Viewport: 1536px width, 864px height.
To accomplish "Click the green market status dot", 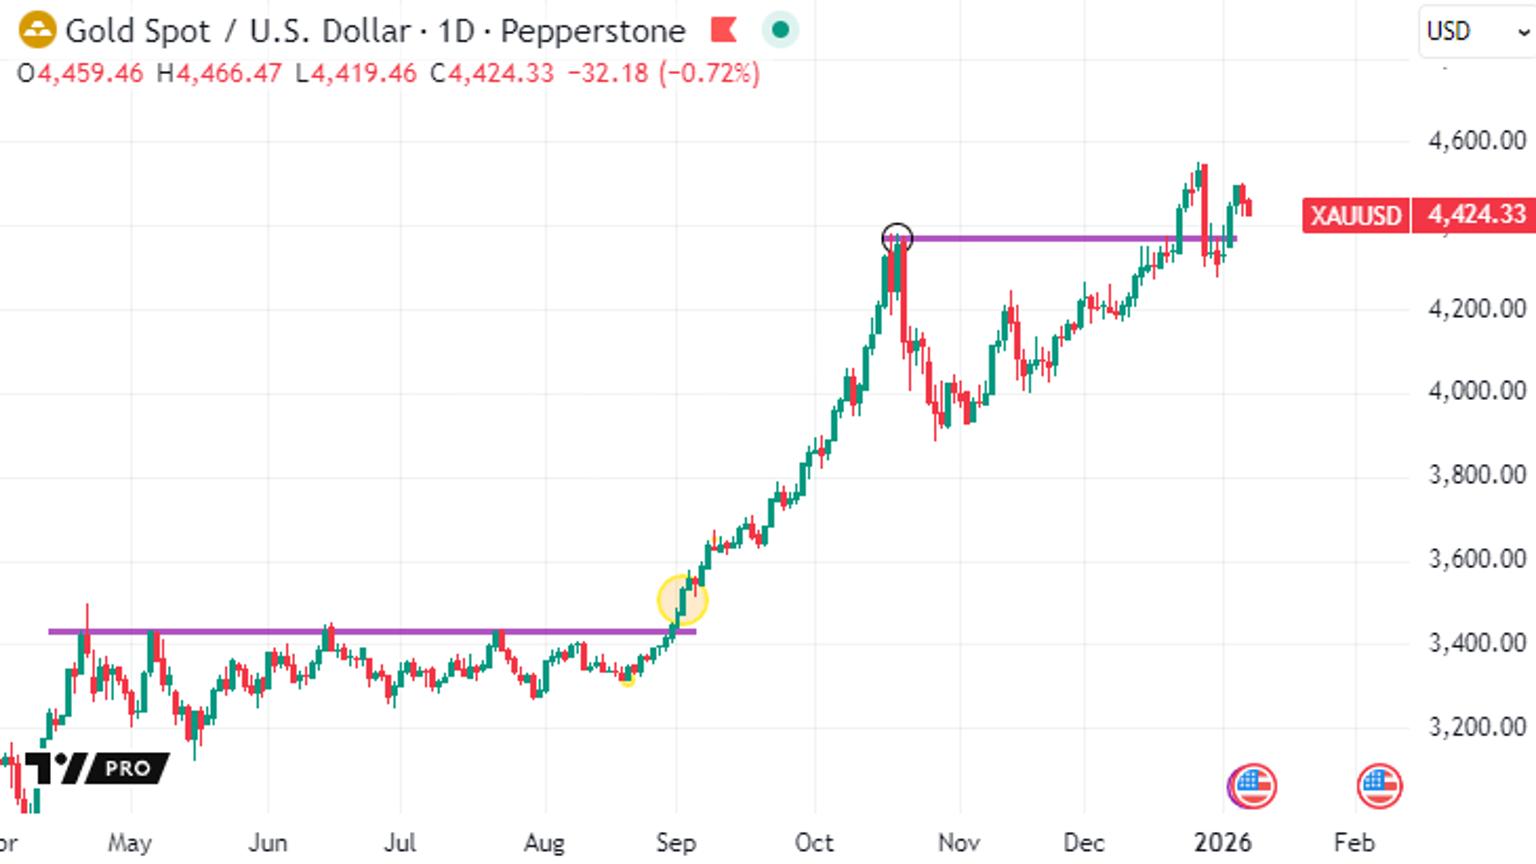I will [x=780, y=30].
